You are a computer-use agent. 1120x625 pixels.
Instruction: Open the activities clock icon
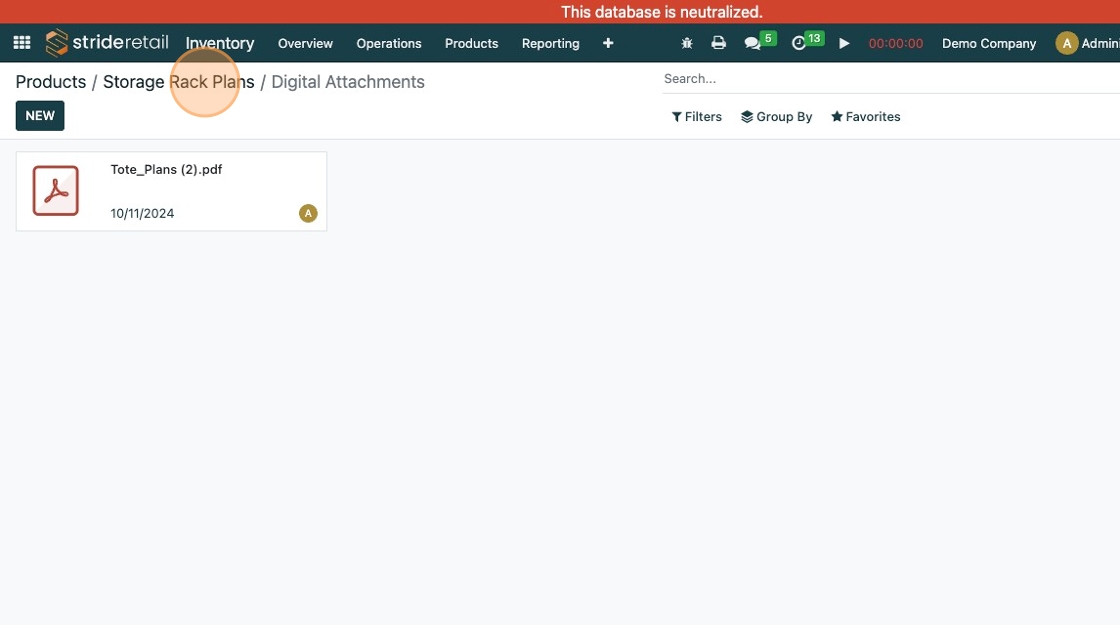pos(799,44)
